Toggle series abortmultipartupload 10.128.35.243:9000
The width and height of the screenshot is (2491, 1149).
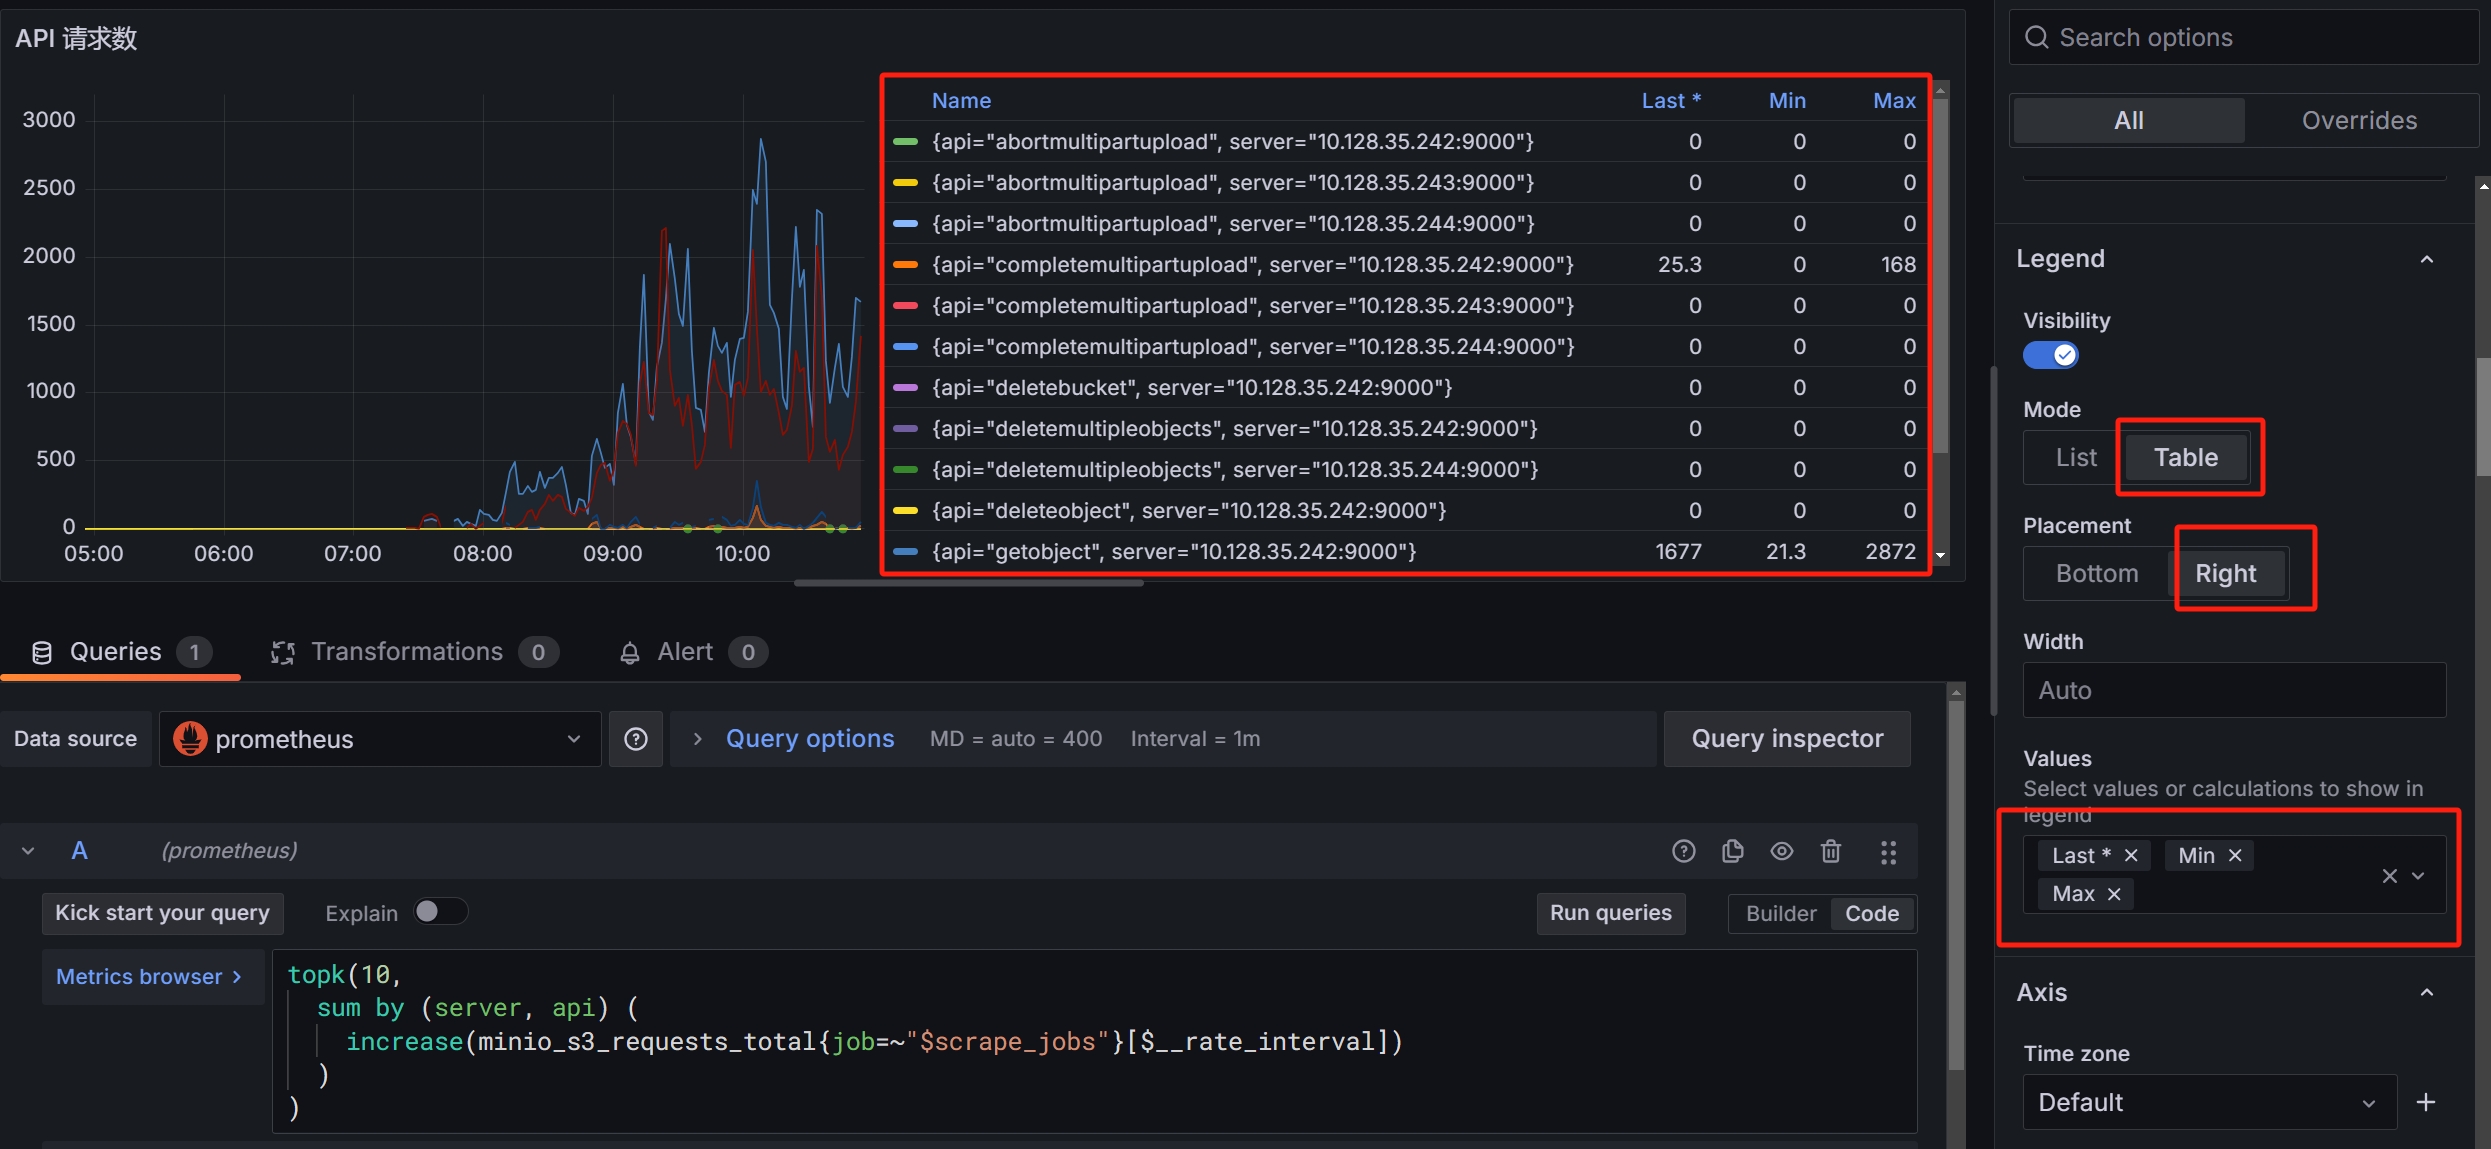tap(1233, 183)
